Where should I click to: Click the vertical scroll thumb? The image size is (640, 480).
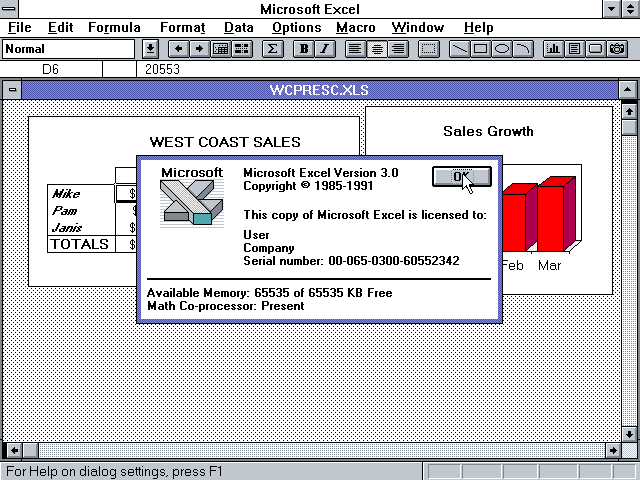click(629, 127)
